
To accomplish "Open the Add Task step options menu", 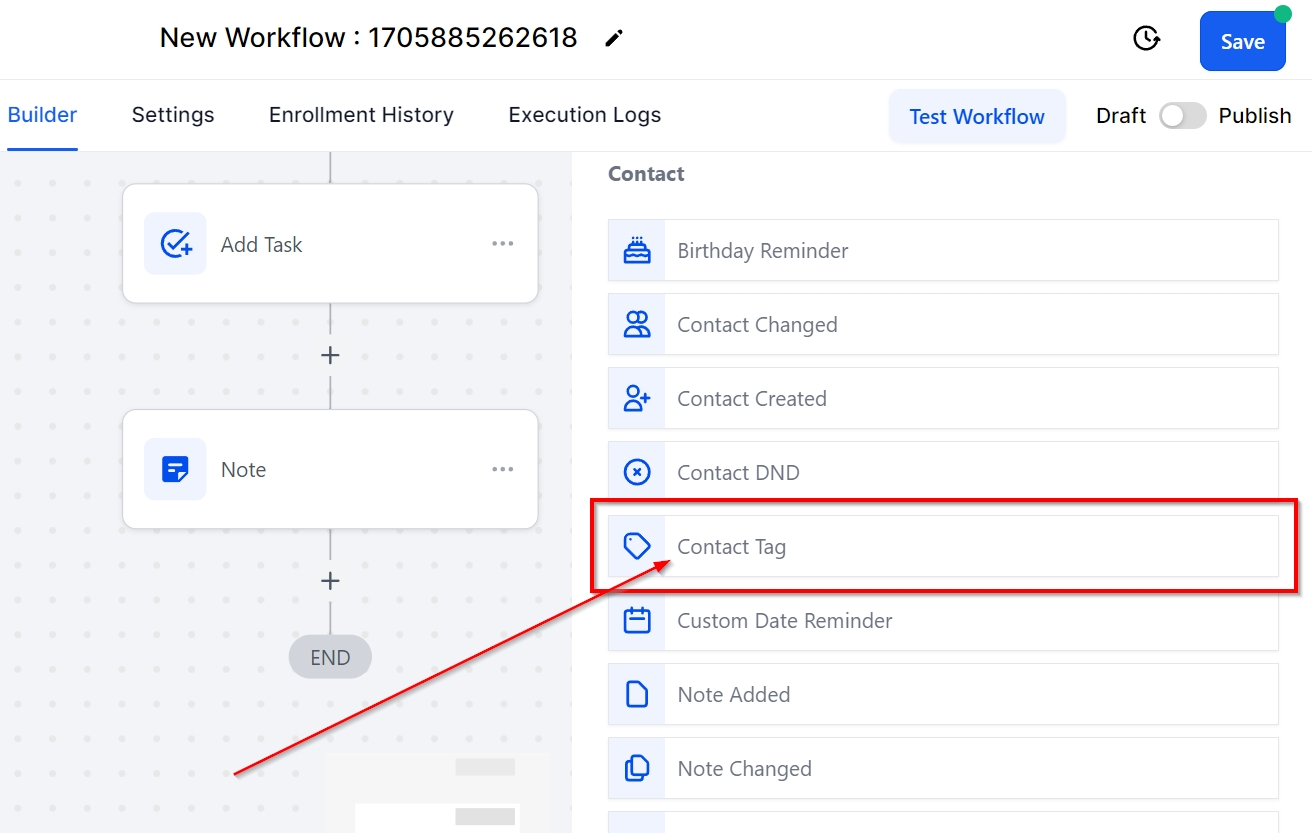I will 503,244.
